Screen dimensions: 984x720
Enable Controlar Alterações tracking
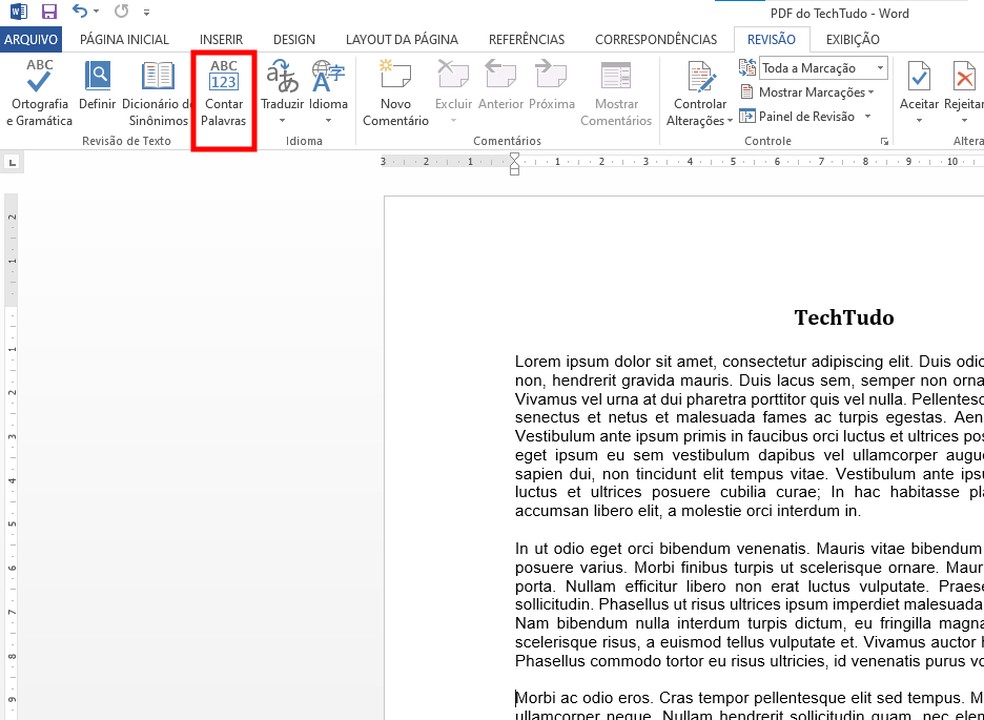[698, 88]
